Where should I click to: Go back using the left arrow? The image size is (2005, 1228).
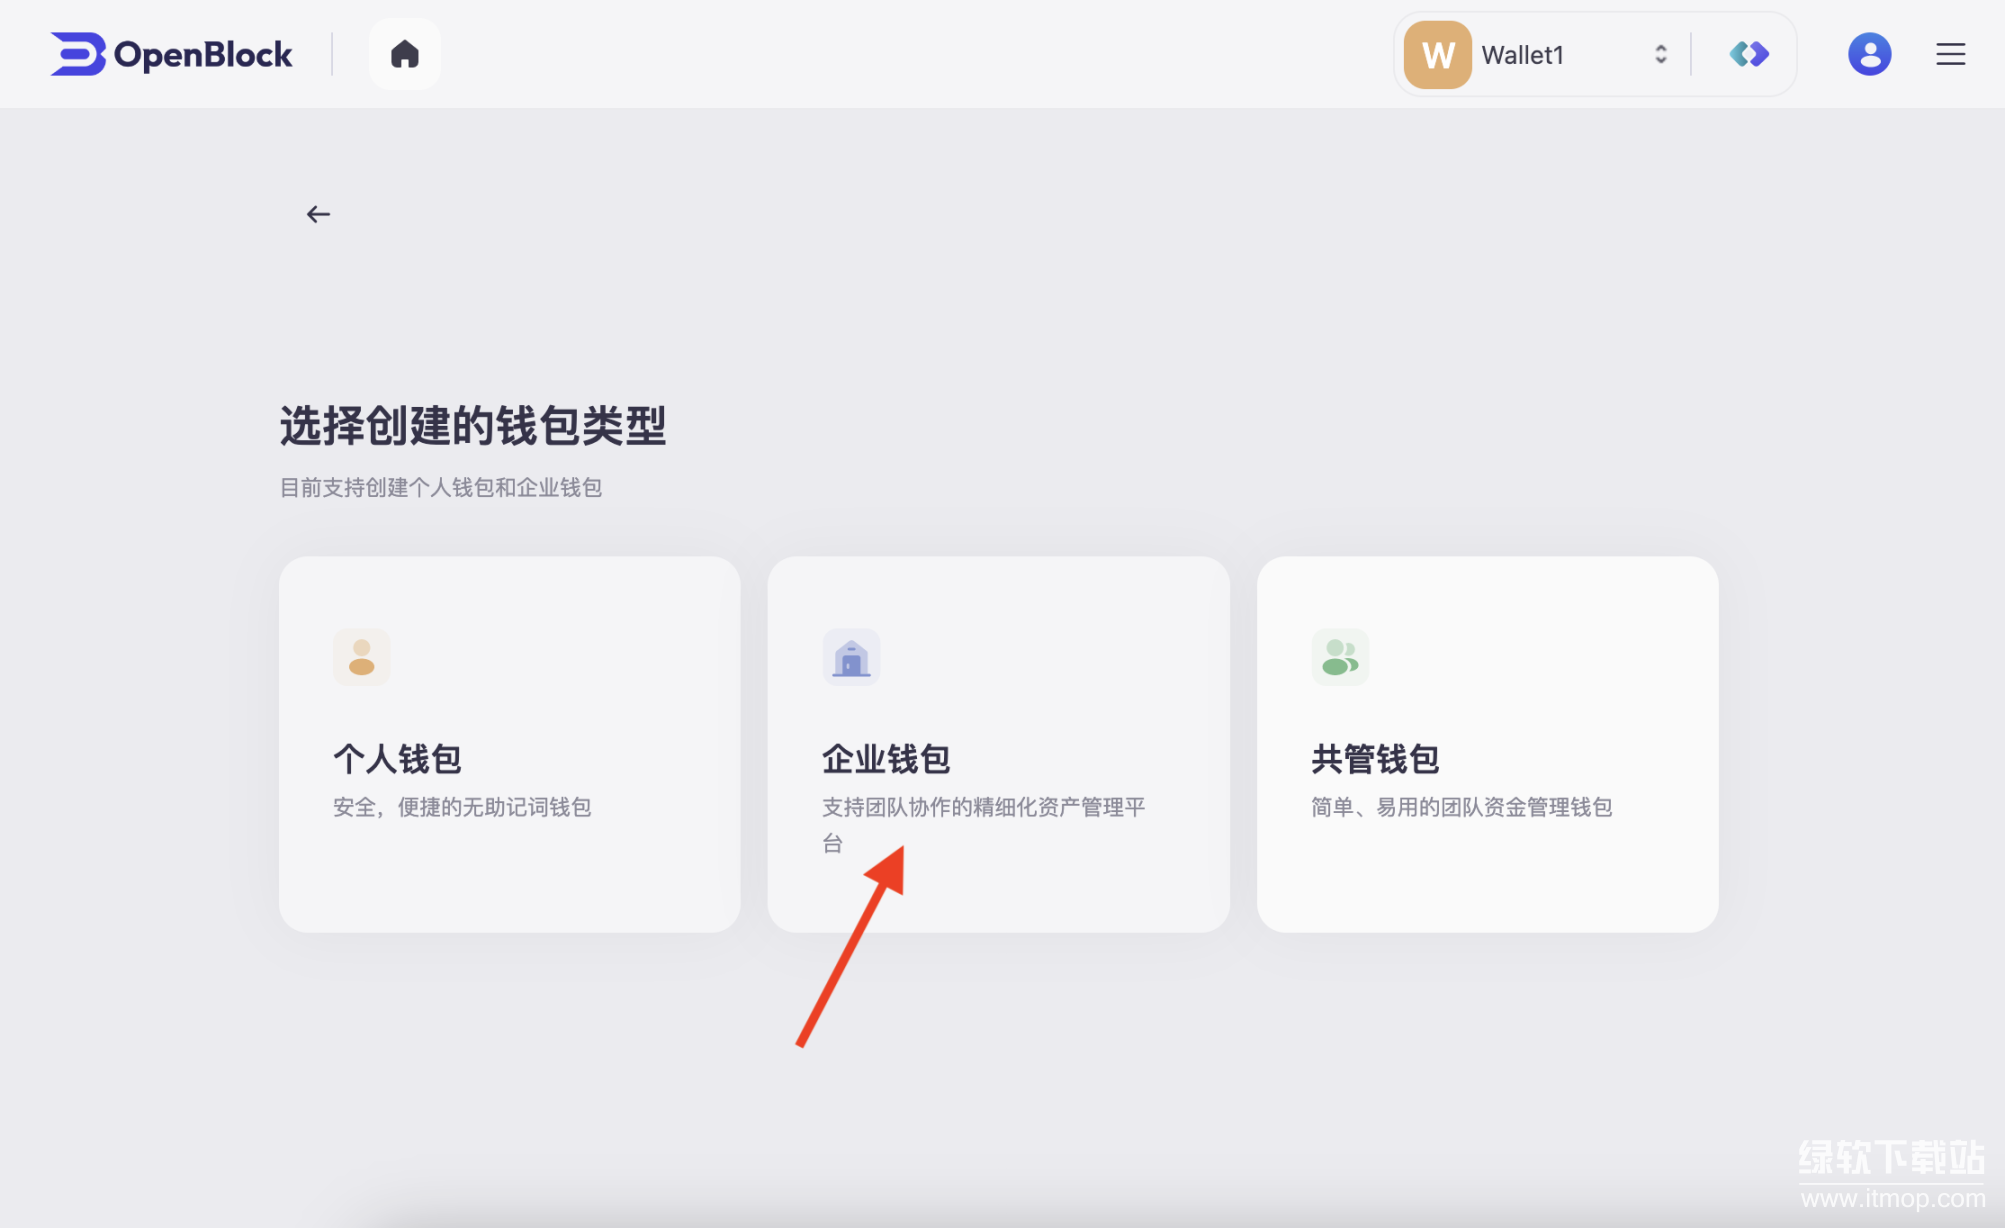coord(318,214)
